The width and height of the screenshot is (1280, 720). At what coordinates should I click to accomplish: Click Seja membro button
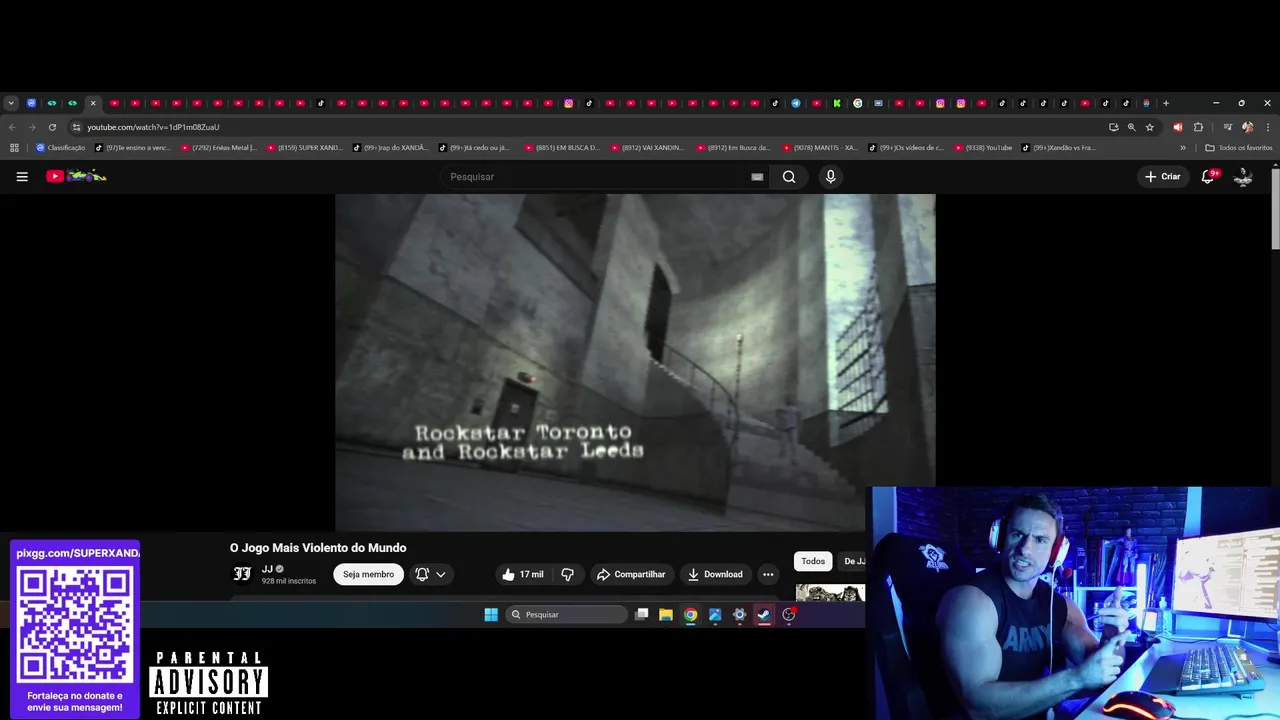click(369, 574)
